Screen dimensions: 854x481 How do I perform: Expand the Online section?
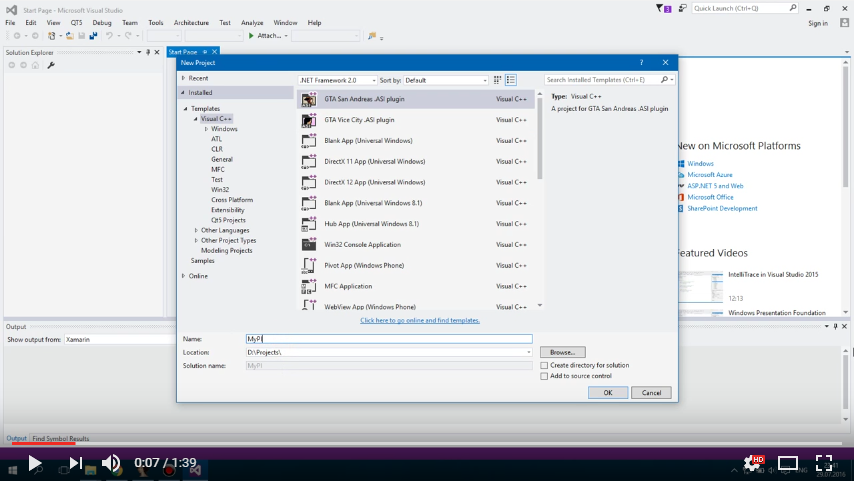[184, 276]
